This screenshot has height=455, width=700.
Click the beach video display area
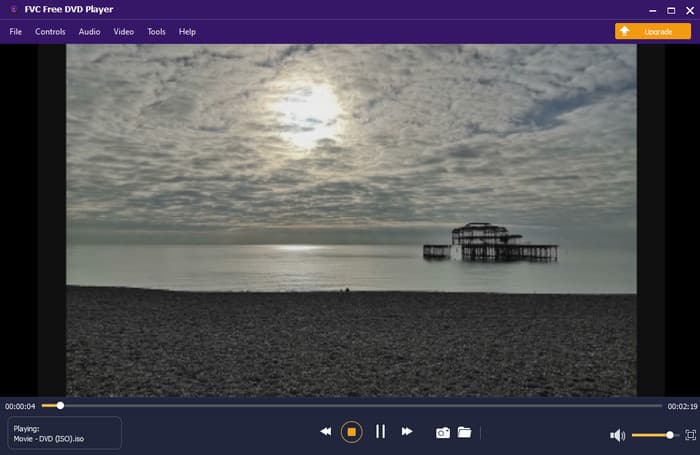(350, 220)
